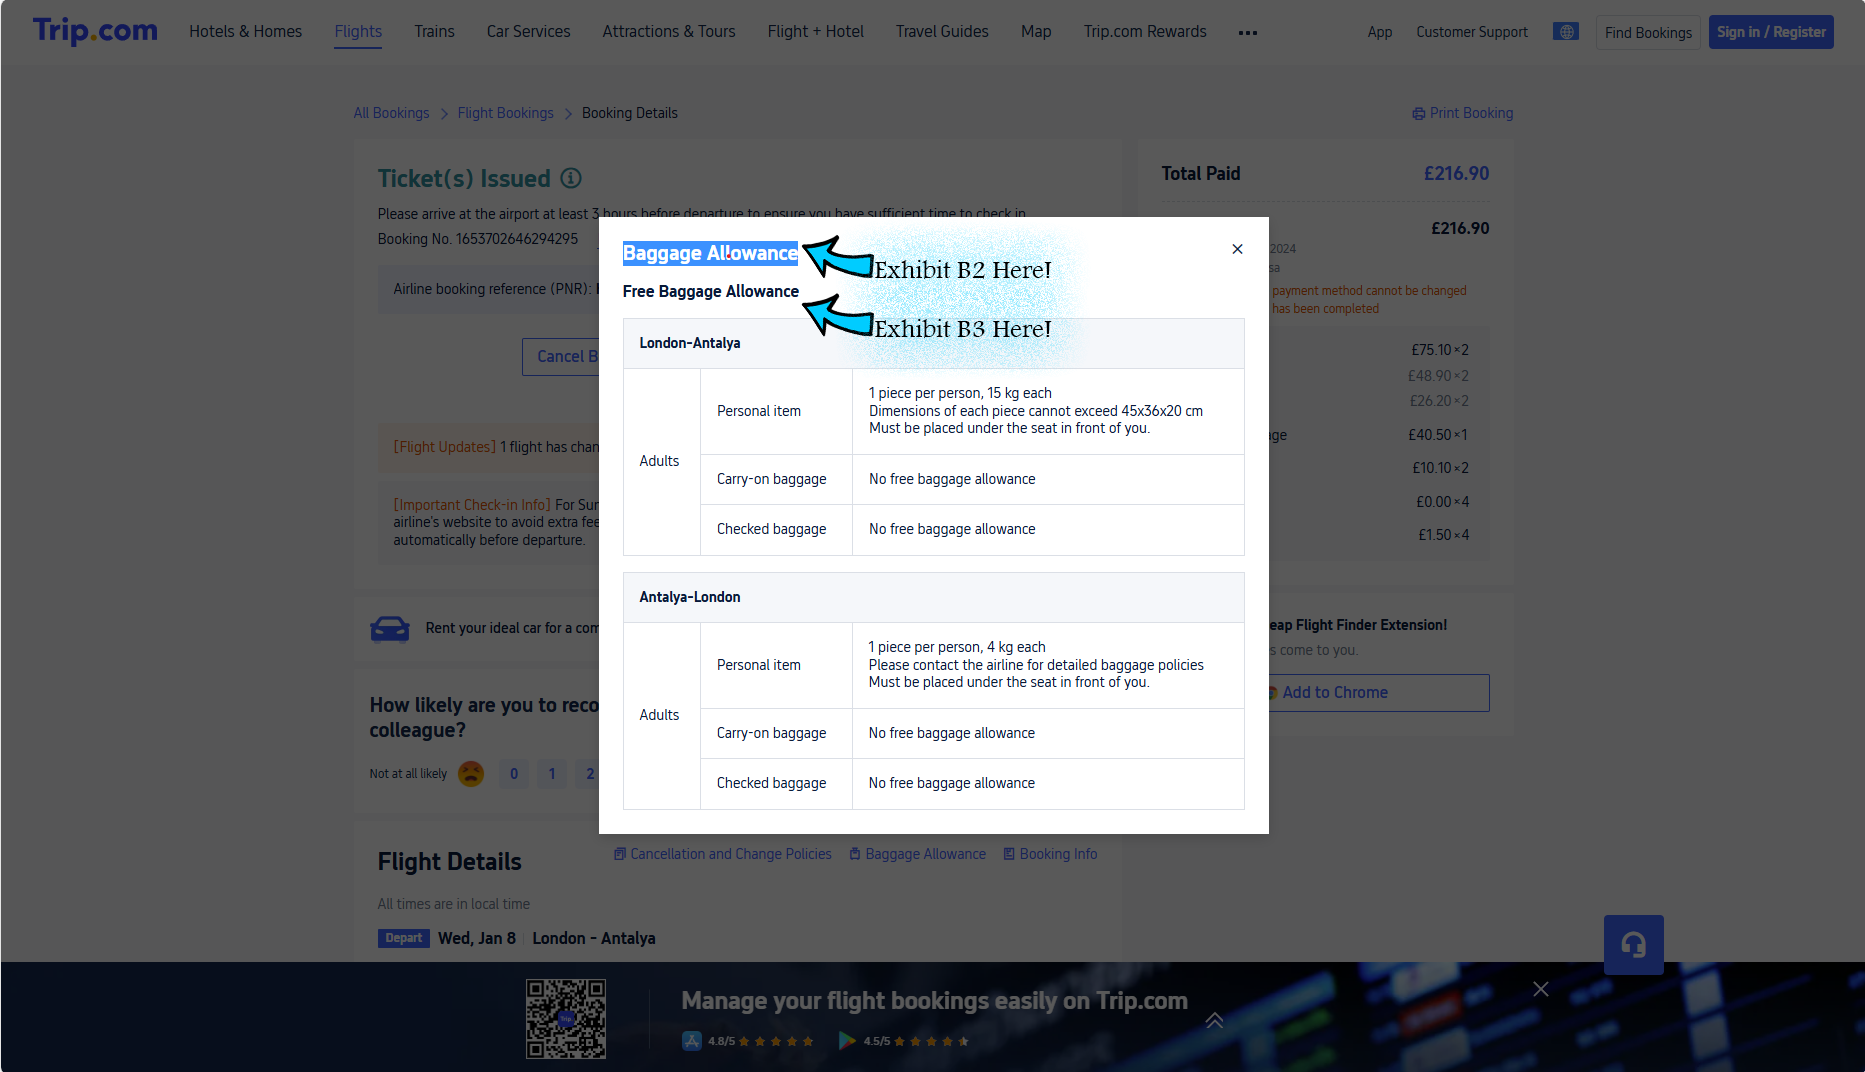Screen dimensions: 1865x1072
Task: Select rating 1 in the survey
Action: [552, 774]
